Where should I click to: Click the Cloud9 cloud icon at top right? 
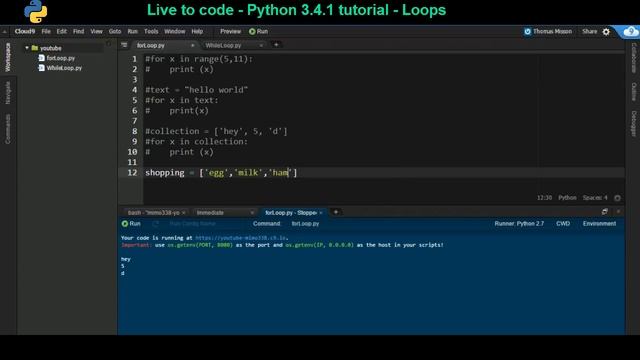pos(631,31)
